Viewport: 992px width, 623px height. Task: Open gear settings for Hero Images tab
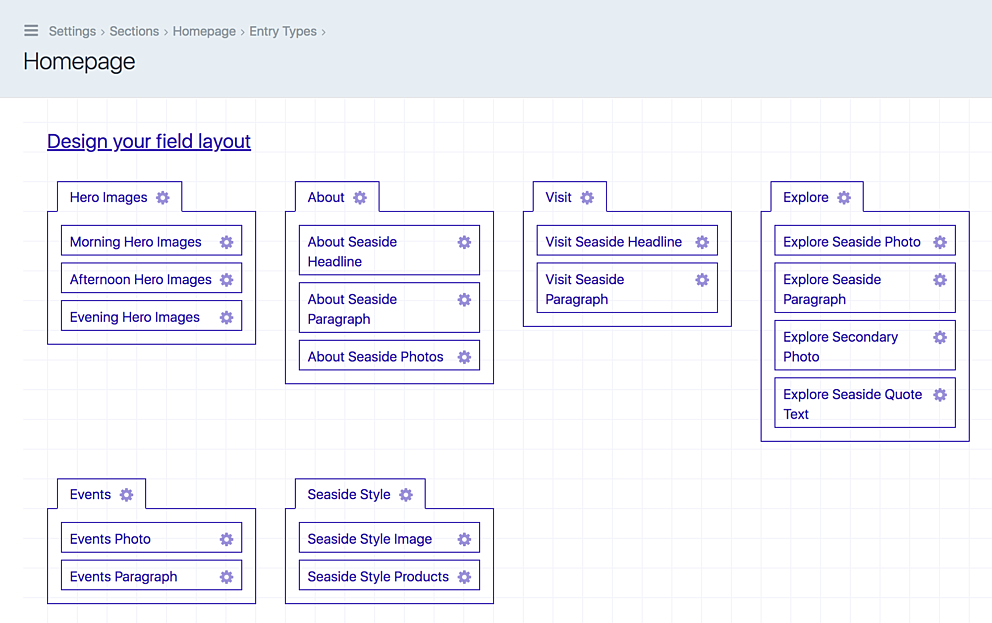click(163, 197)
